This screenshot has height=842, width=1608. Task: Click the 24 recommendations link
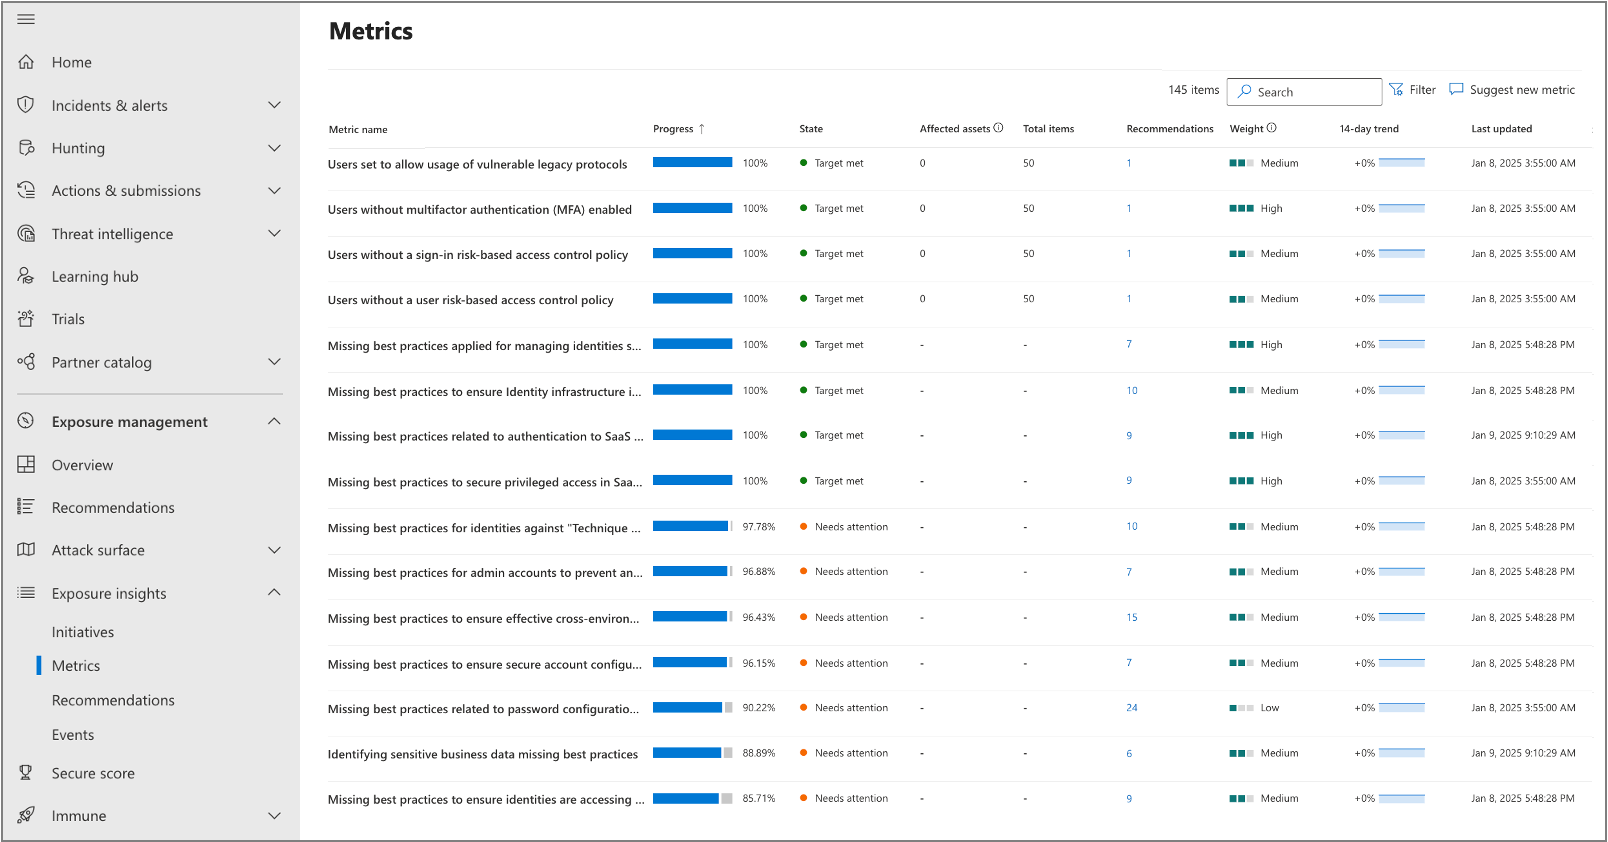pos(1132,708)
